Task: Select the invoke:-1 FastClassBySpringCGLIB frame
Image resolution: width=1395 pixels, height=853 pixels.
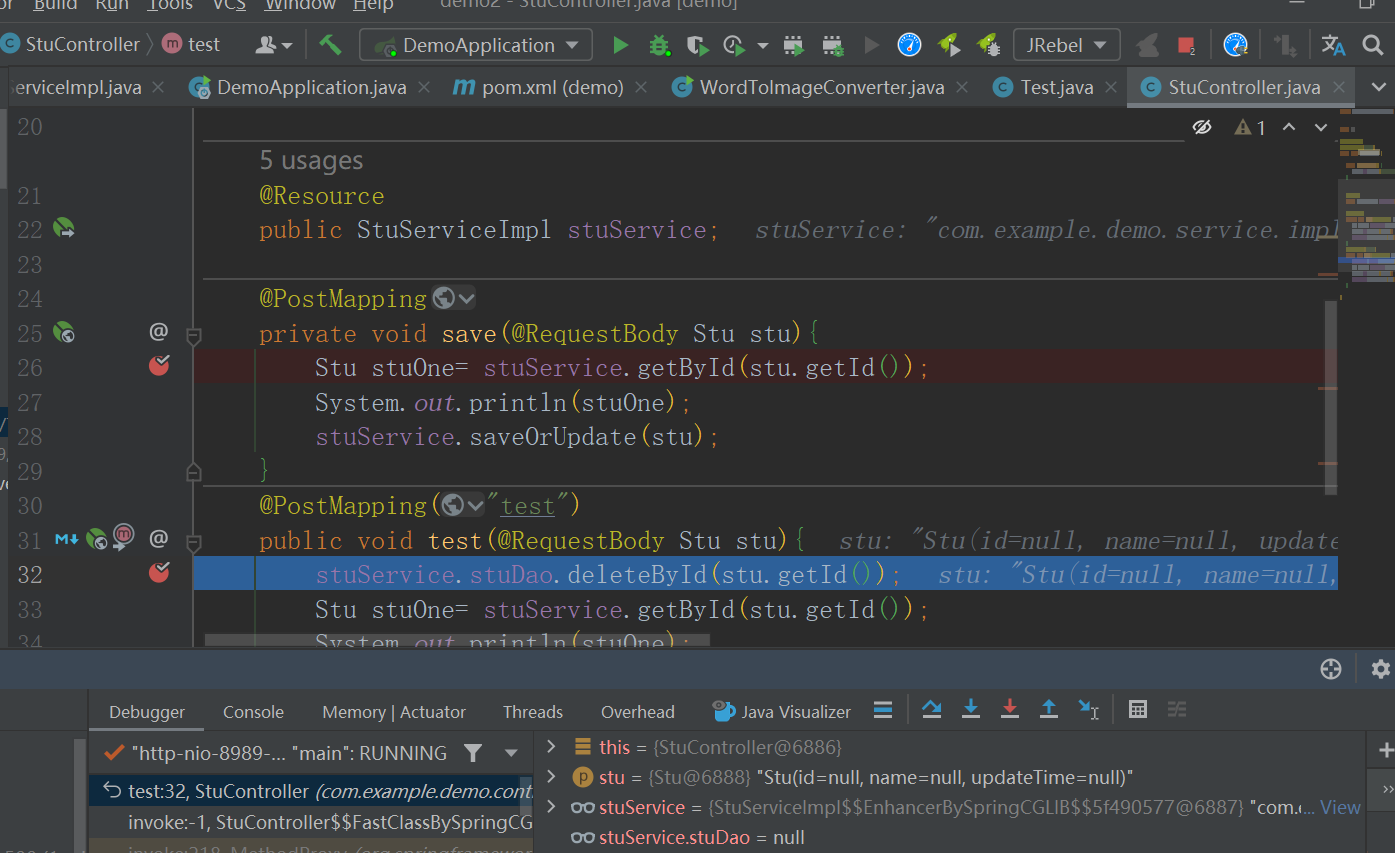Action: click(310, 822)
